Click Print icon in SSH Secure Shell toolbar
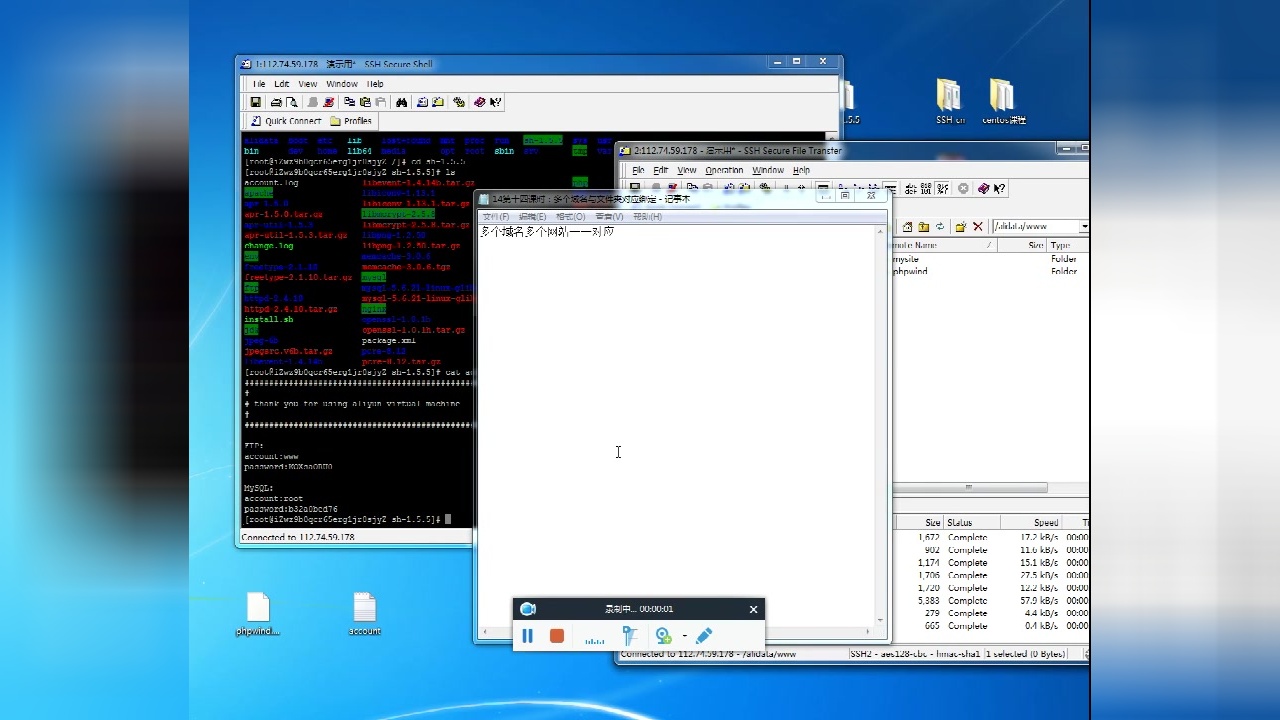Viewport: 1280px width, 720px height. click(276, 102)
